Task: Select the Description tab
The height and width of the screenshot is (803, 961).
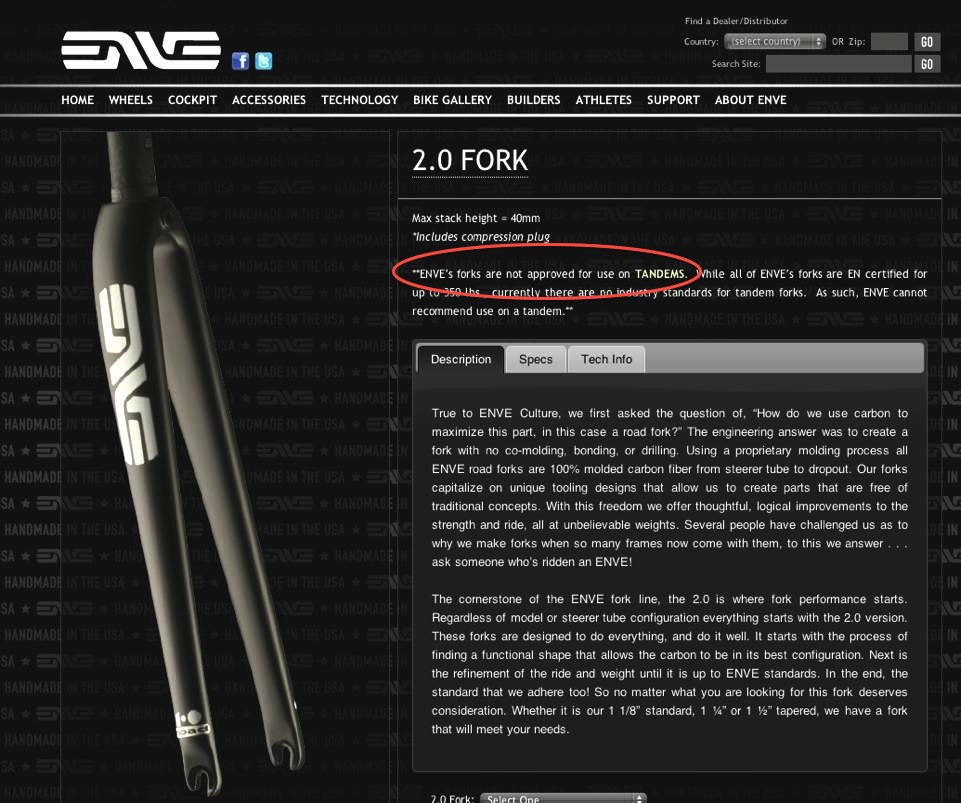Action: pos(461,359)
